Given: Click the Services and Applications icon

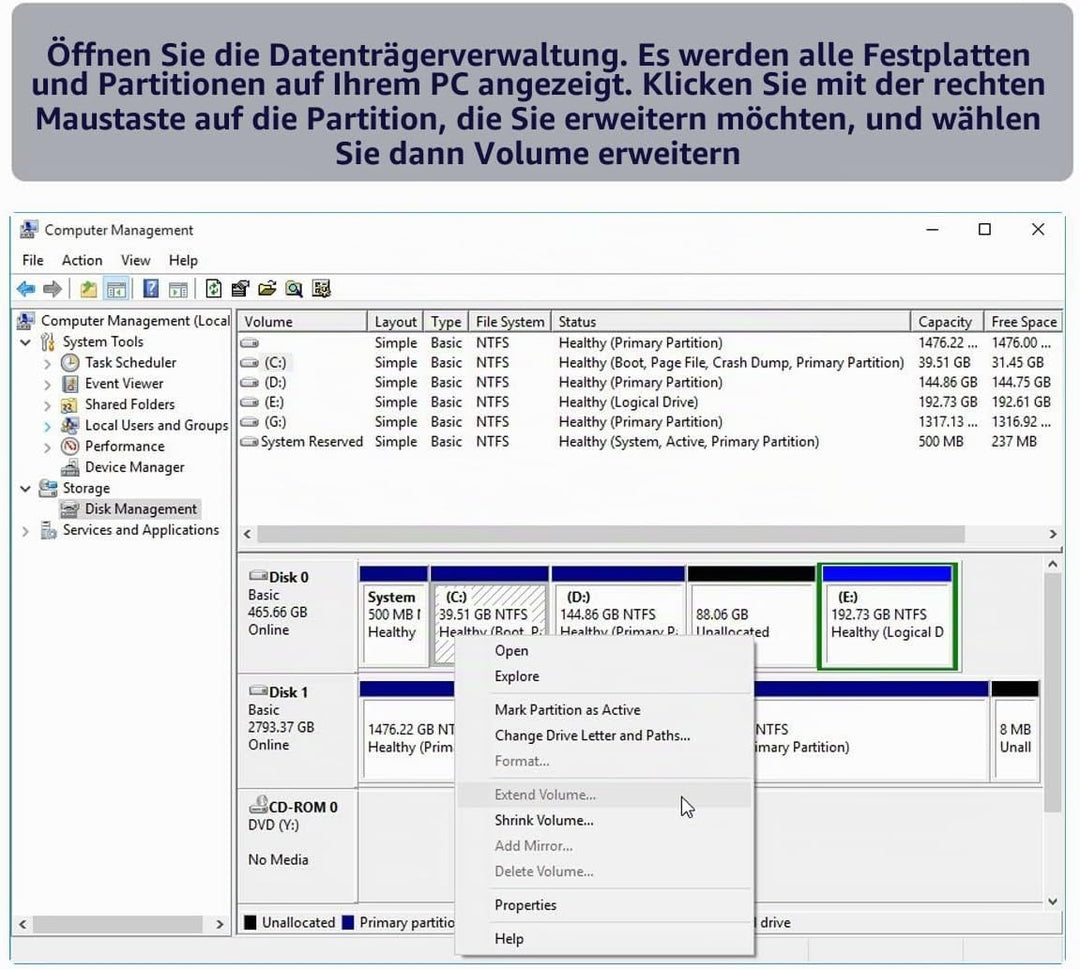Looking at the screenshot, I should [x=48, y=530].
